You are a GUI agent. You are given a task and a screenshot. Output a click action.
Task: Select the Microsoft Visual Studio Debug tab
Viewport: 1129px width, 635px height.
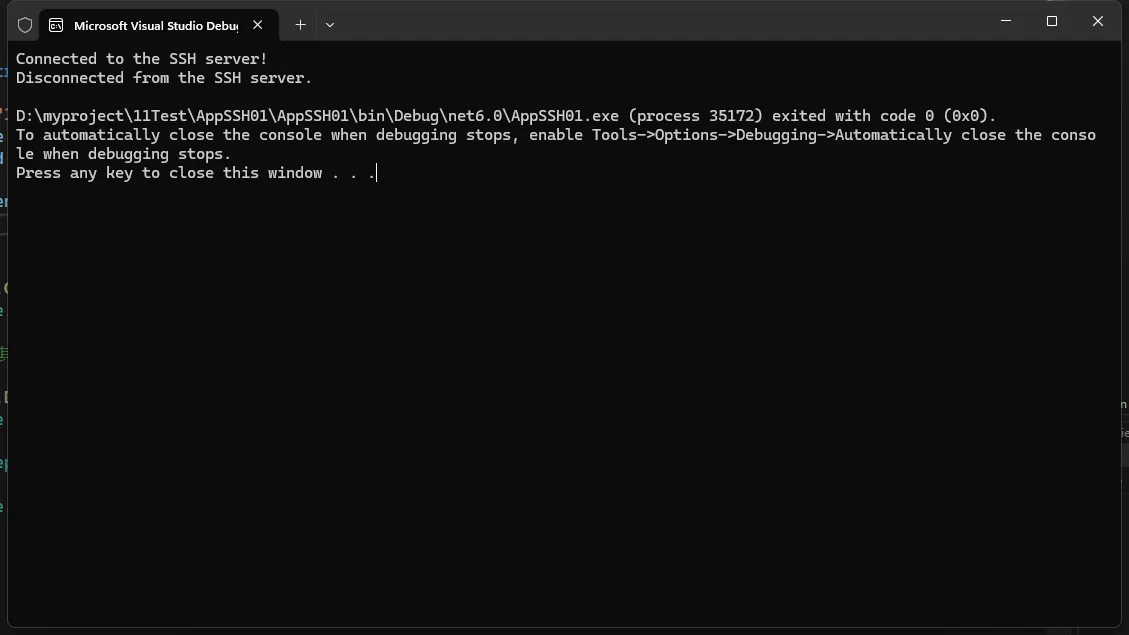pyautogui.click(x=155, y=25)
